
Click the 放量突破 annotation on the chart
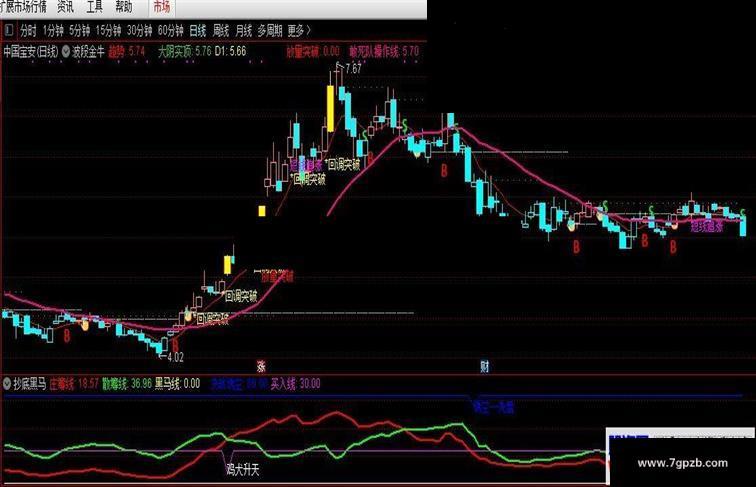point(277,276)
